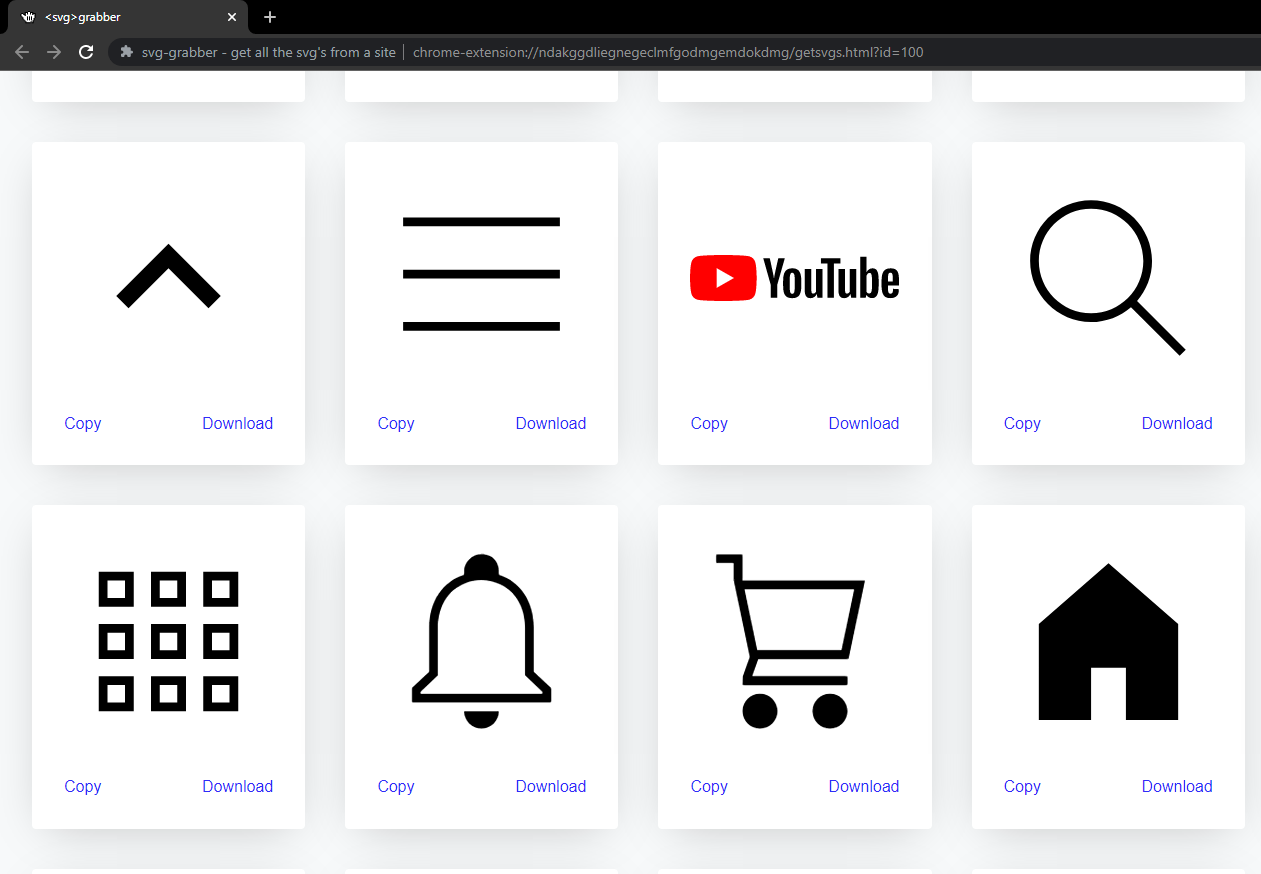Select the home house SVG icon
This screenshot has width=1261, height=874.
click(x=1108, y=641)
